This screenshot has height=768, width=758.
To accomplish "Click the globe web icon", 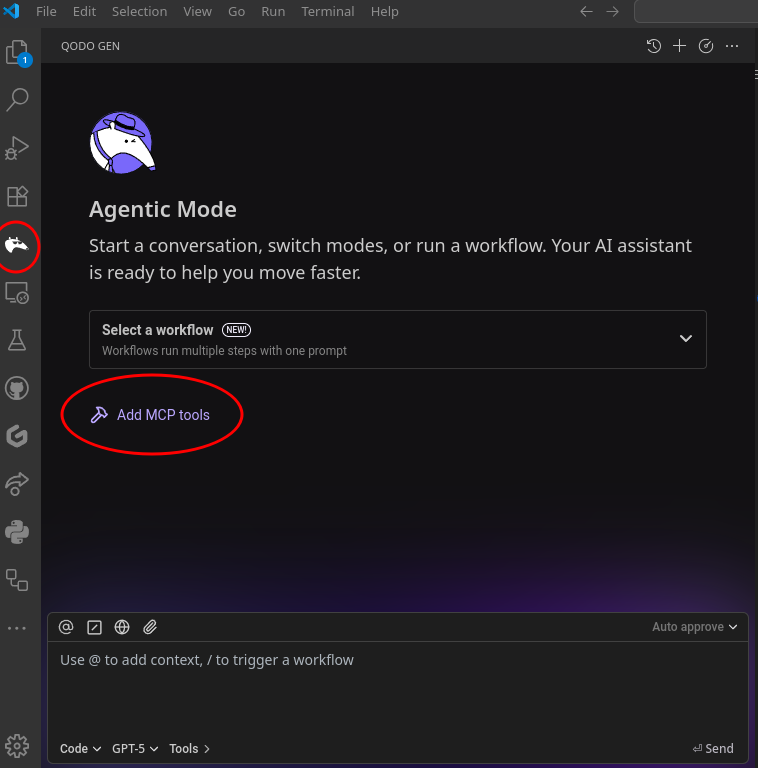I will [122, 627].
